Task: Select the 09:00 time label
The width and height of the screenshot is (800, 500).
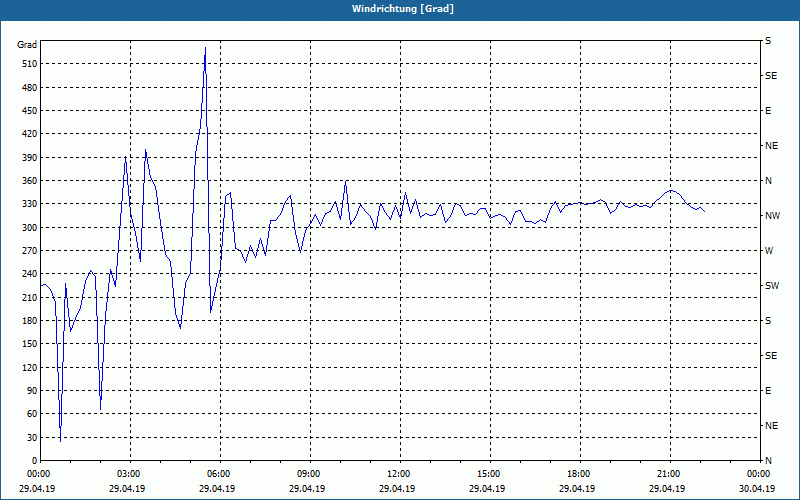Action: [310, 474]
